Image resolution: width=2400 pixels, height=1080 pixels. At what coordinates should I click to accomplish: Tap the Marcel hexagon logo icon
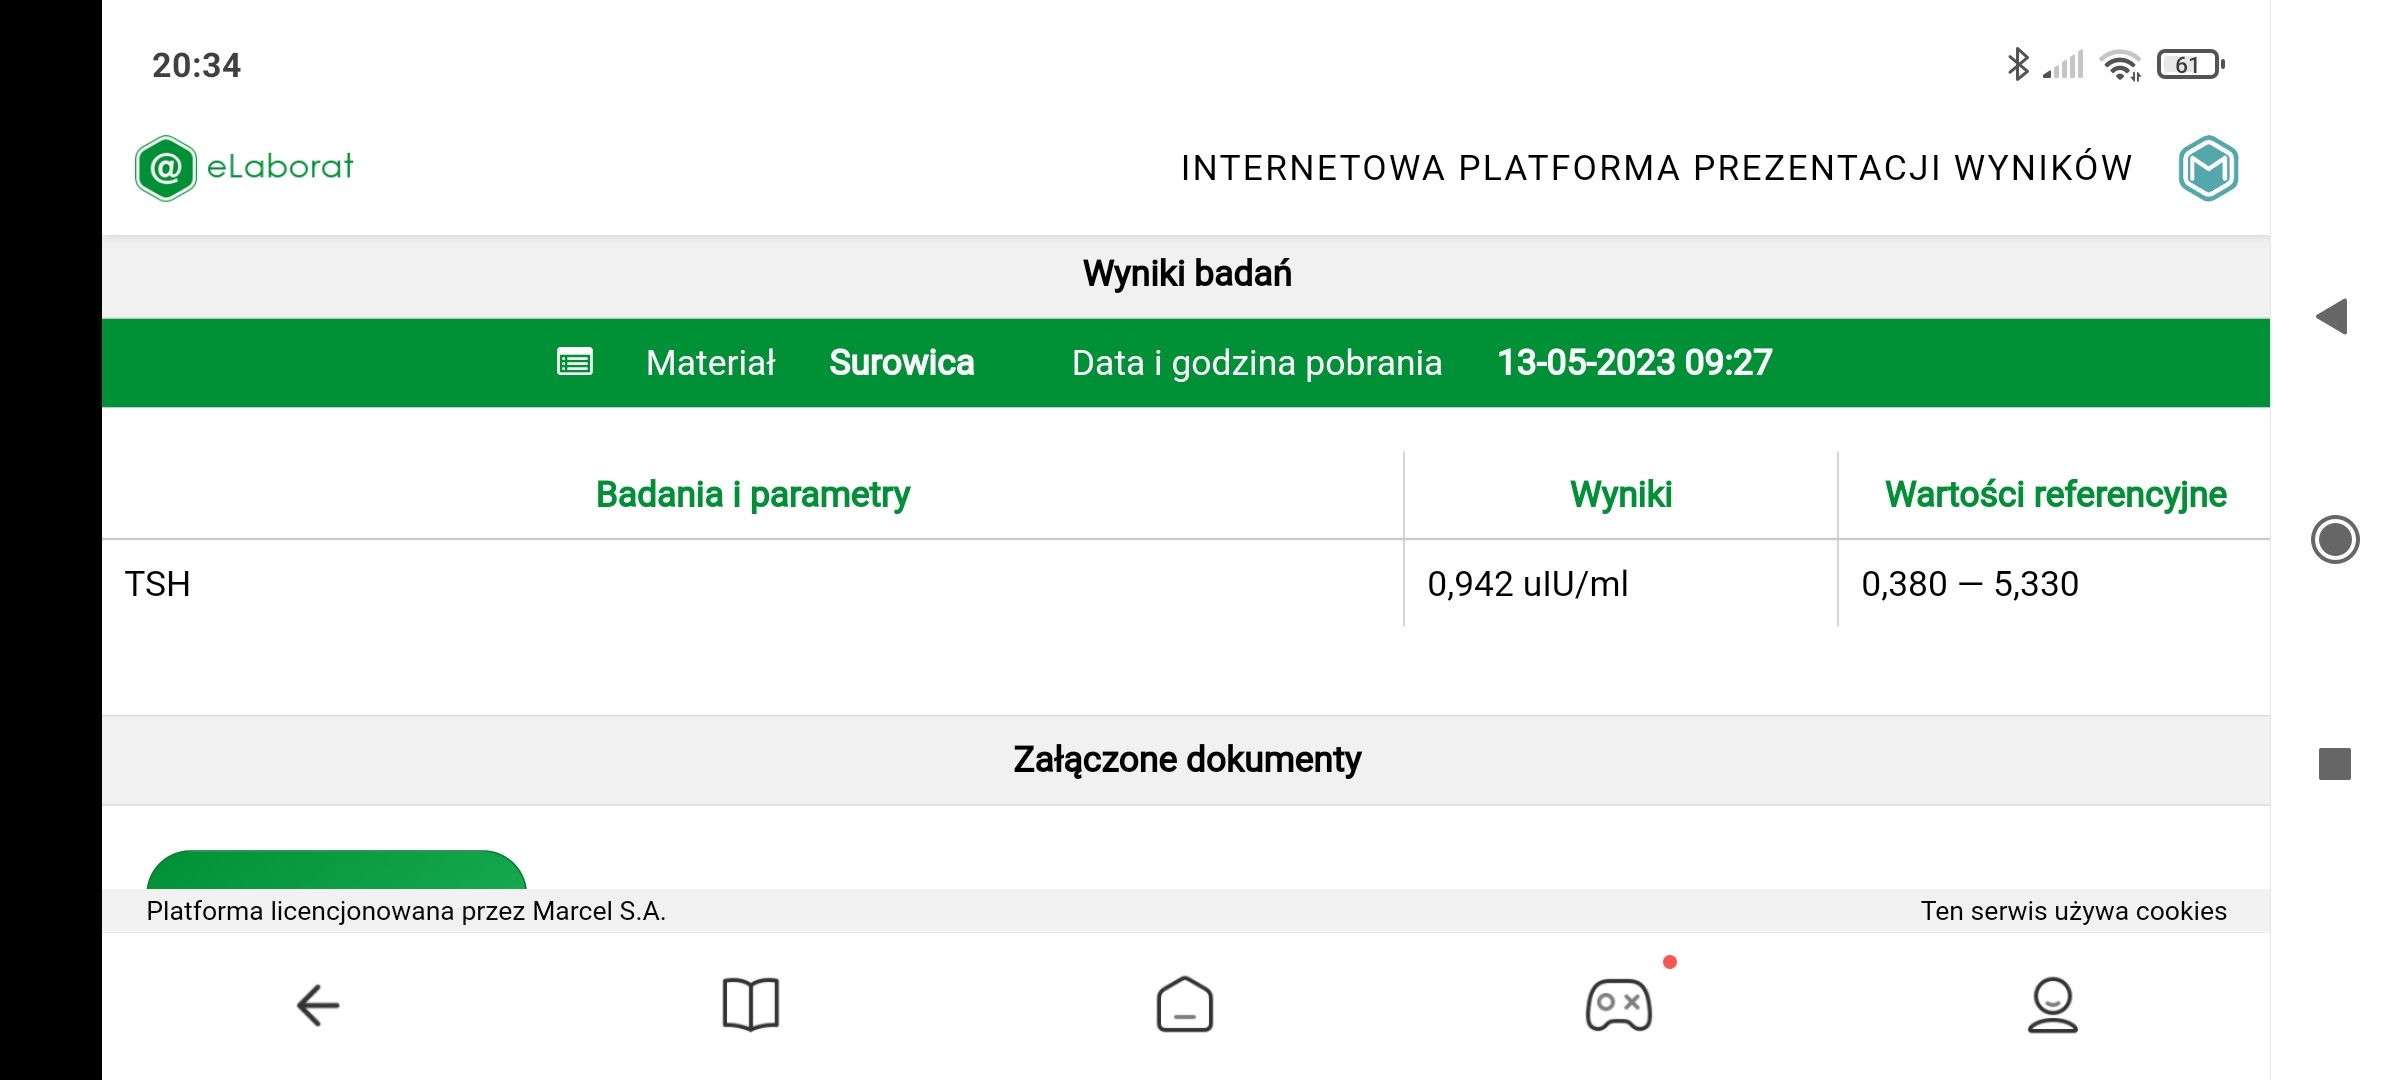(2208, 168)
